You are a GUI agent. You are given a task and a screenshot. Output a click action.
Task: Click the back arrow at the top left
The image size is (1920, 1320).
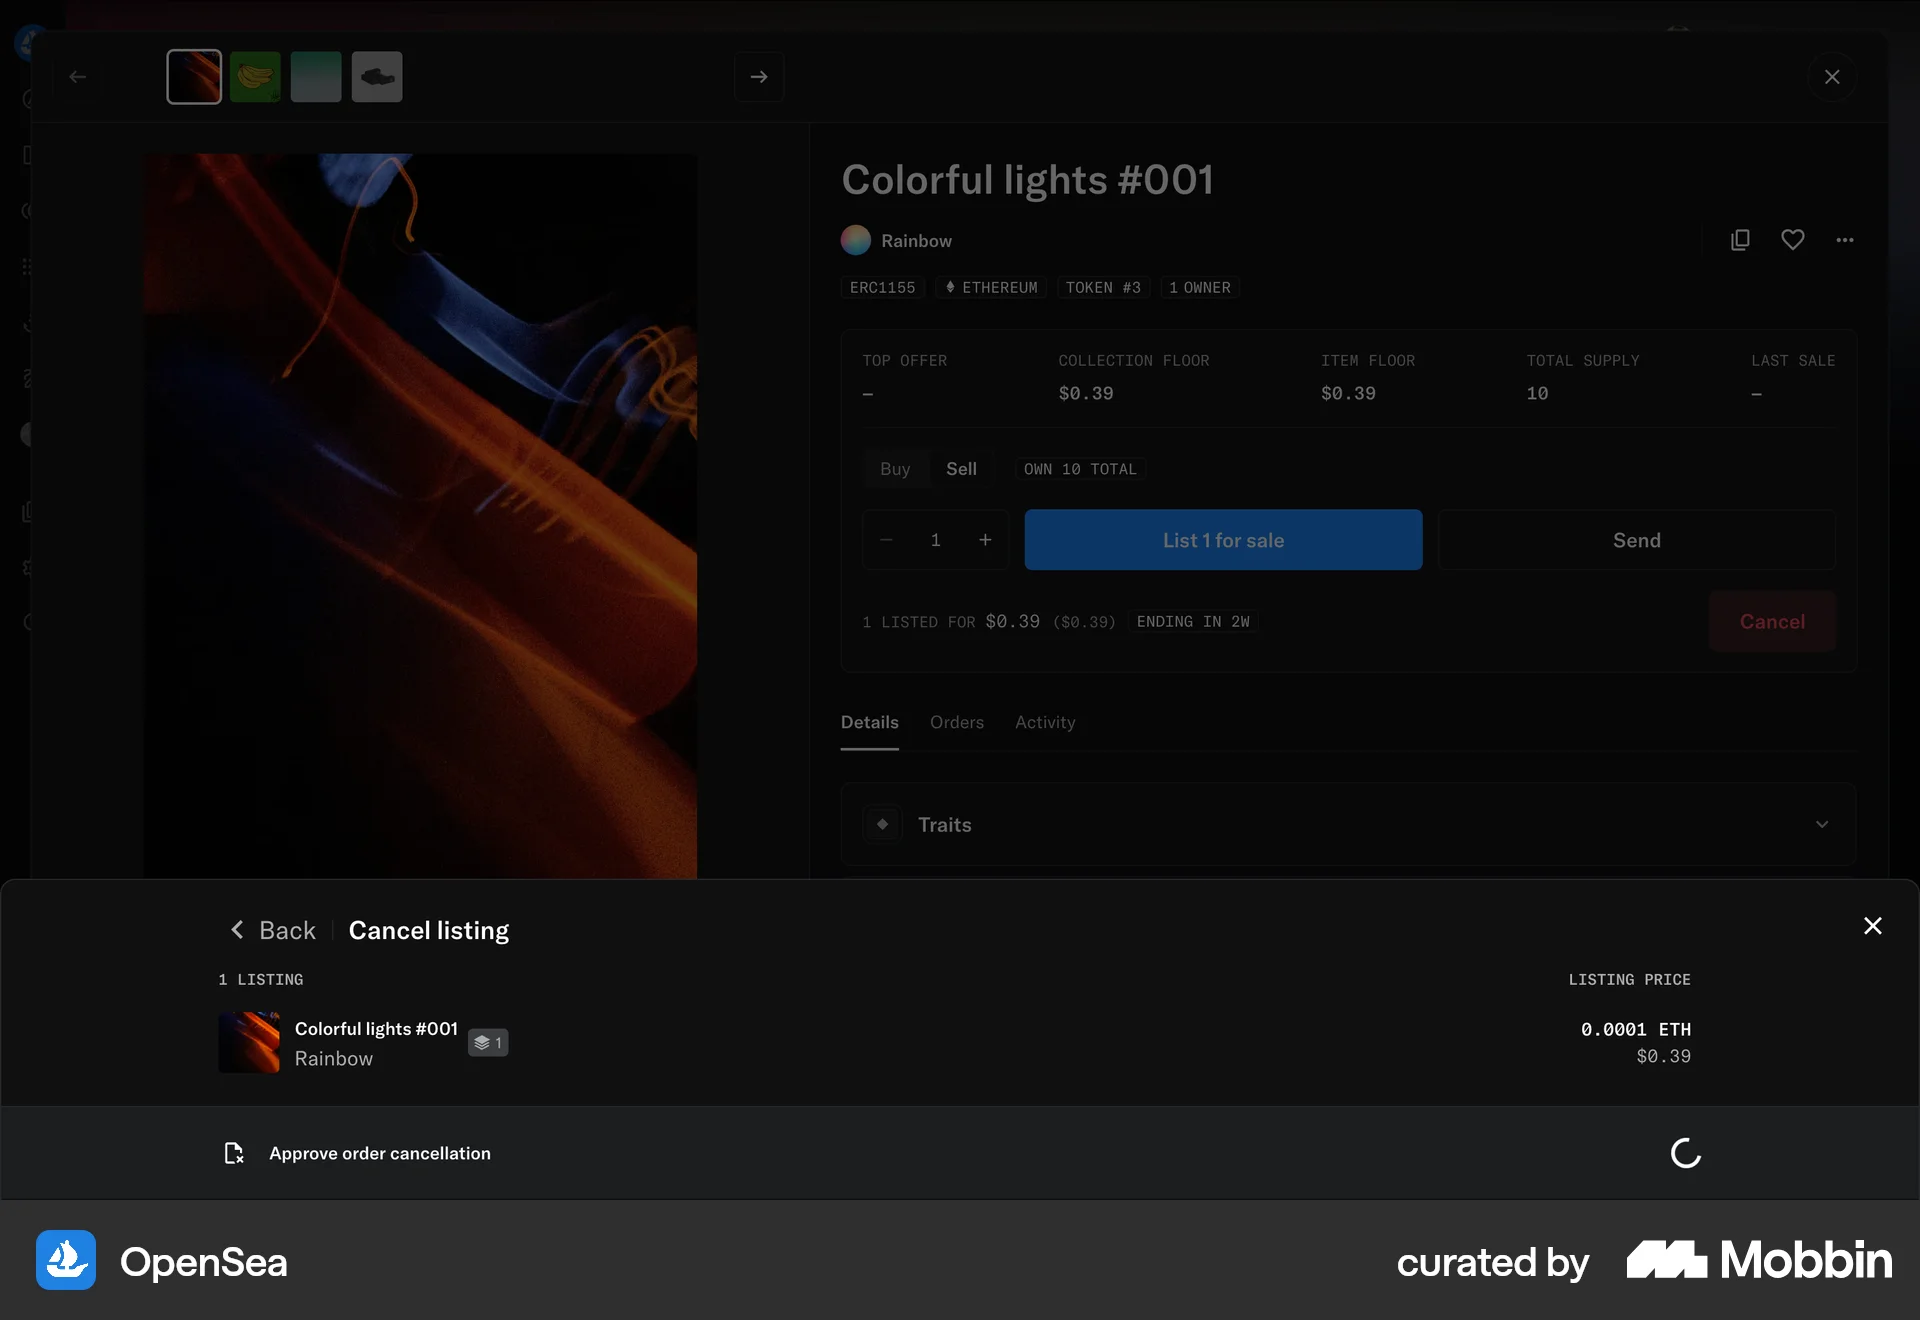coord(78,77)
